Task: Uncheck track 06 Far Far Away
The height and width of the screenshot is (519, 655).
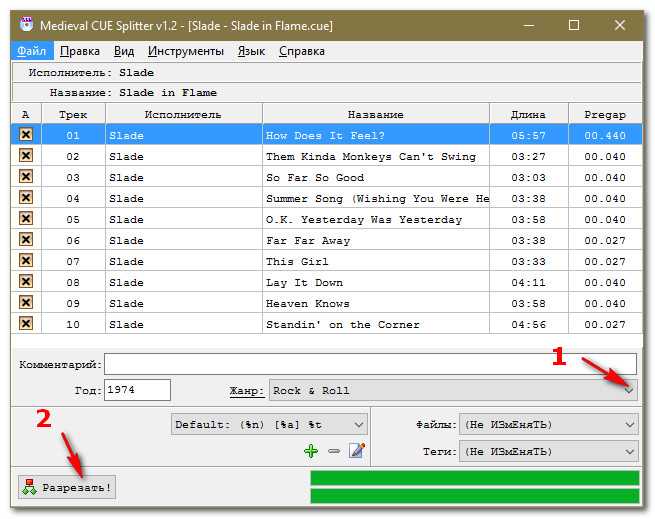Action: tap(26, 239)
